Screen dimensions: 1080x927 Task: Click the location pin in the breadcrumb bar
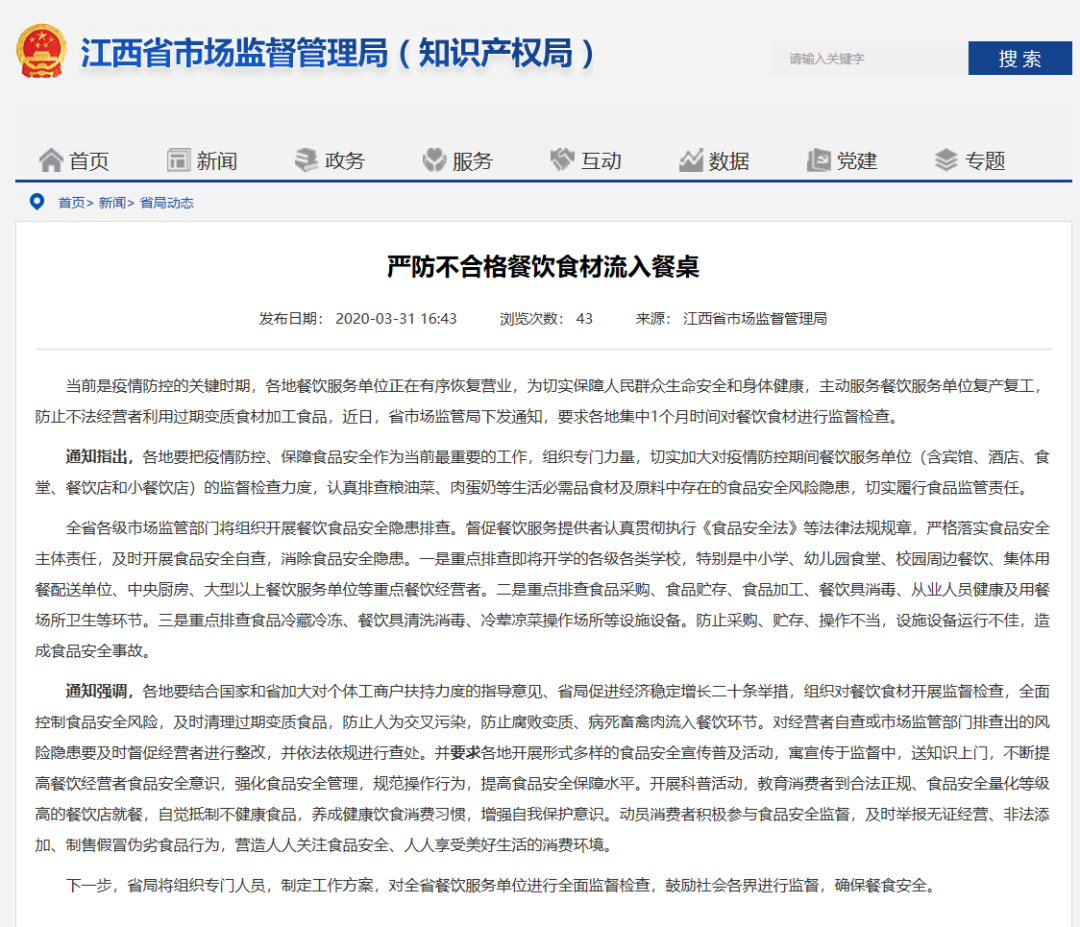38,202
